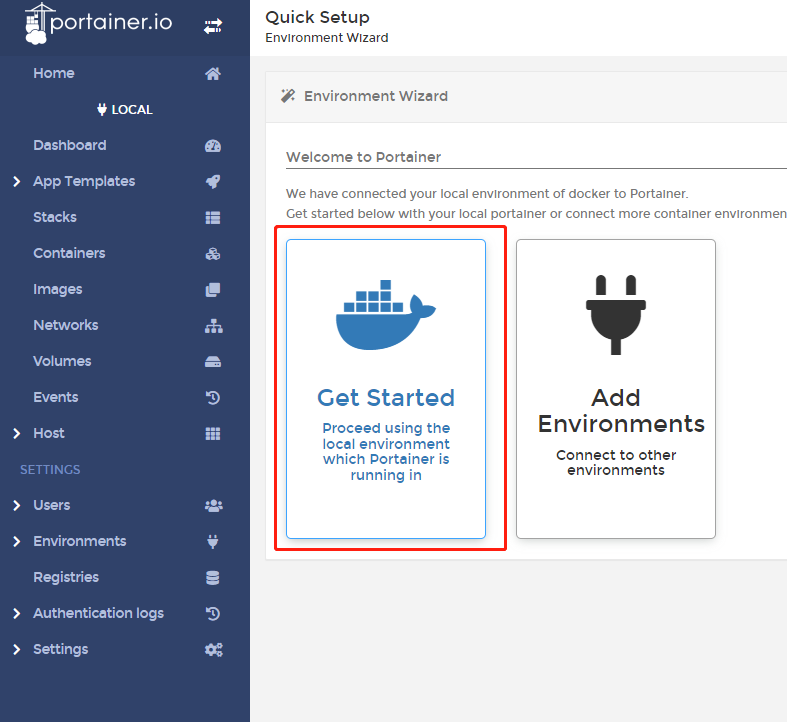Expand the Host chevron
787x722 pixels.
(17, 433)
